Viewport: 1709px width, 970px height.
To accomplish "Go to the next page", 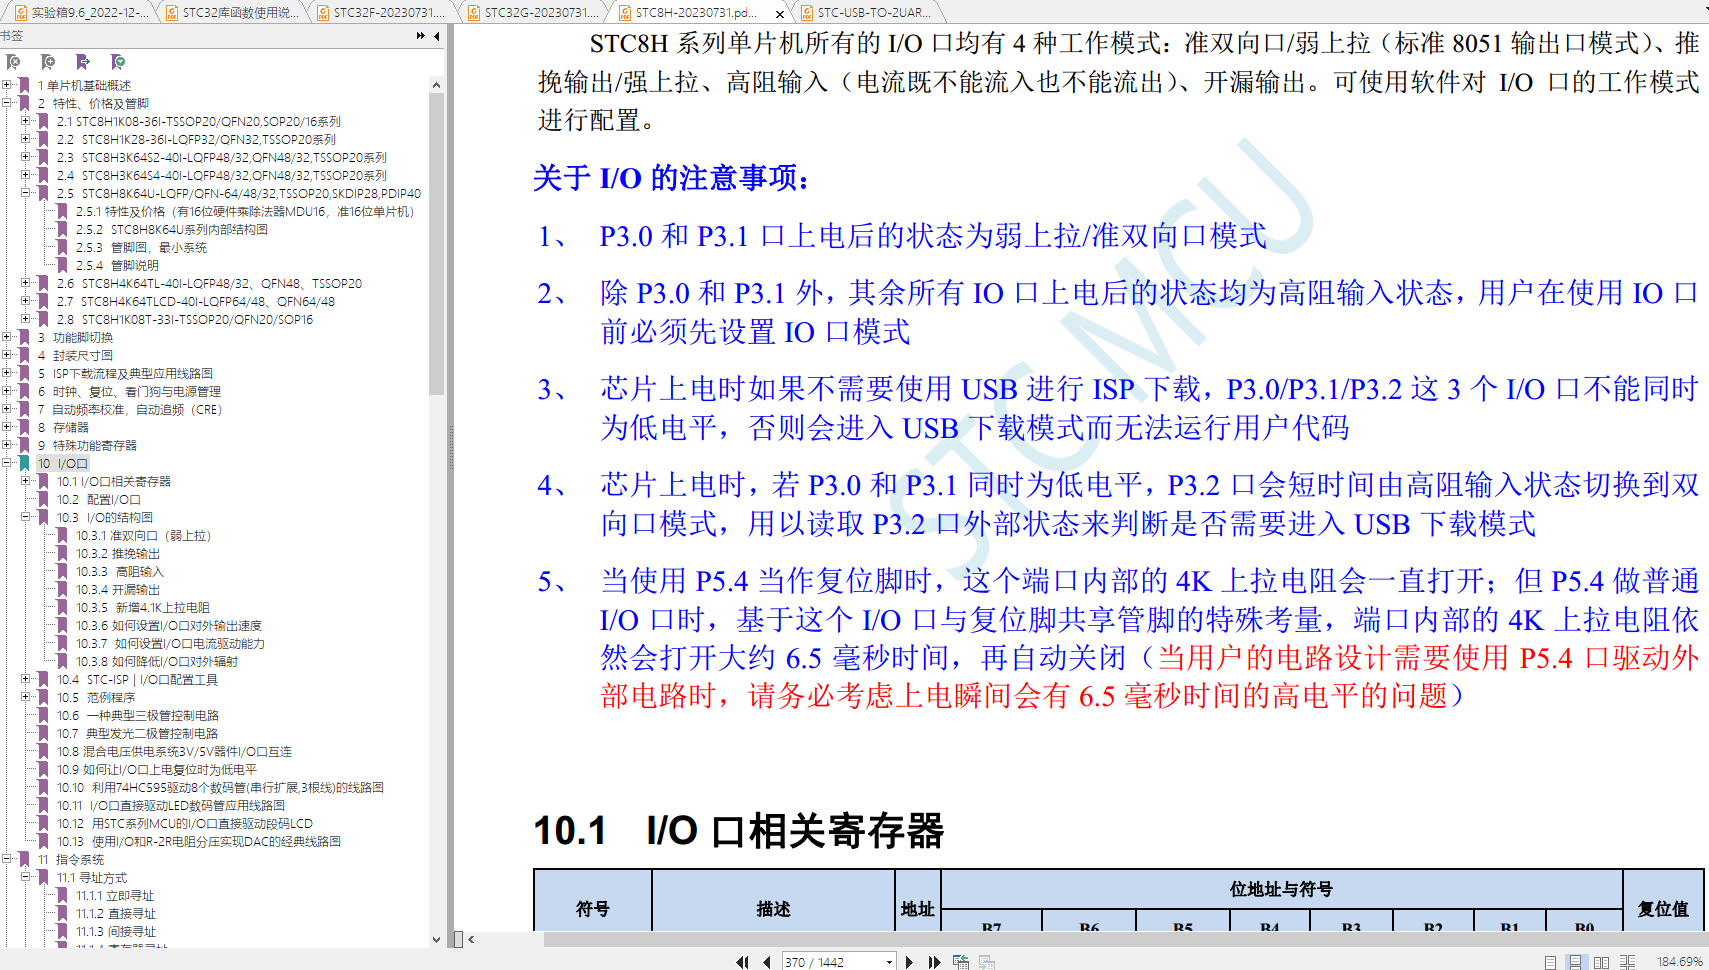I will pos(909,962).
